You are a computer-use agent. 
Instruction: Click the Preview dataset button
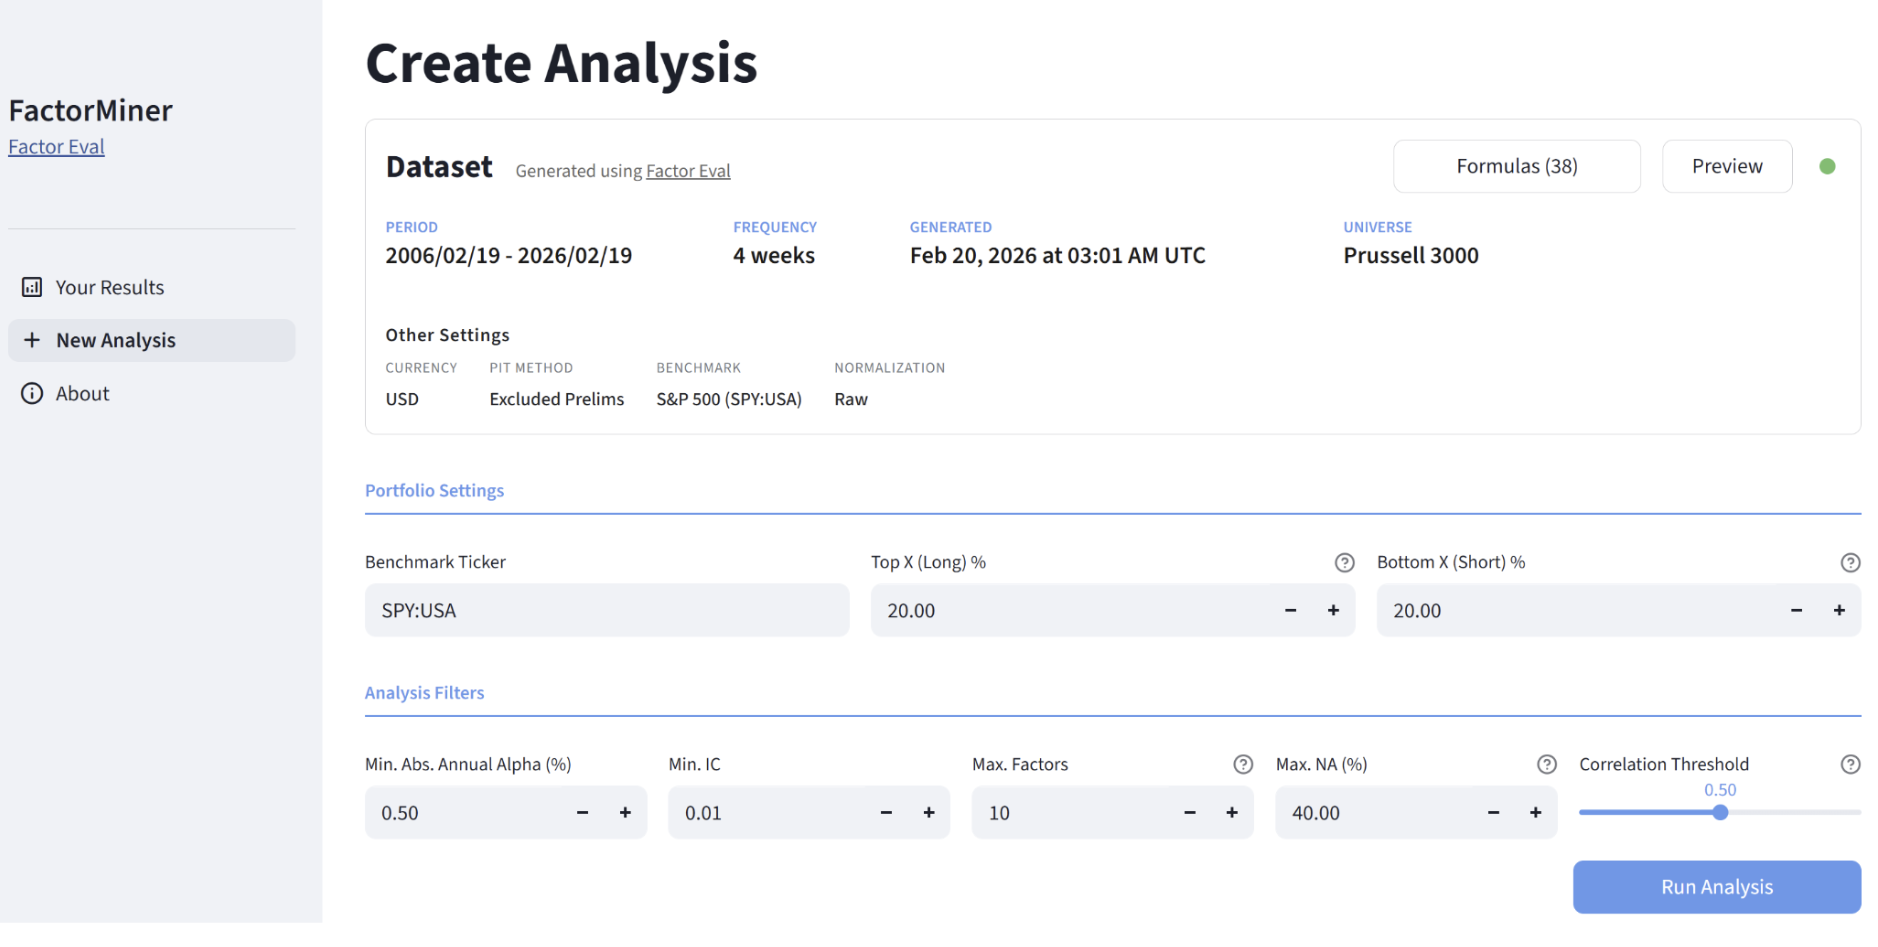(x=1726, y=167)
